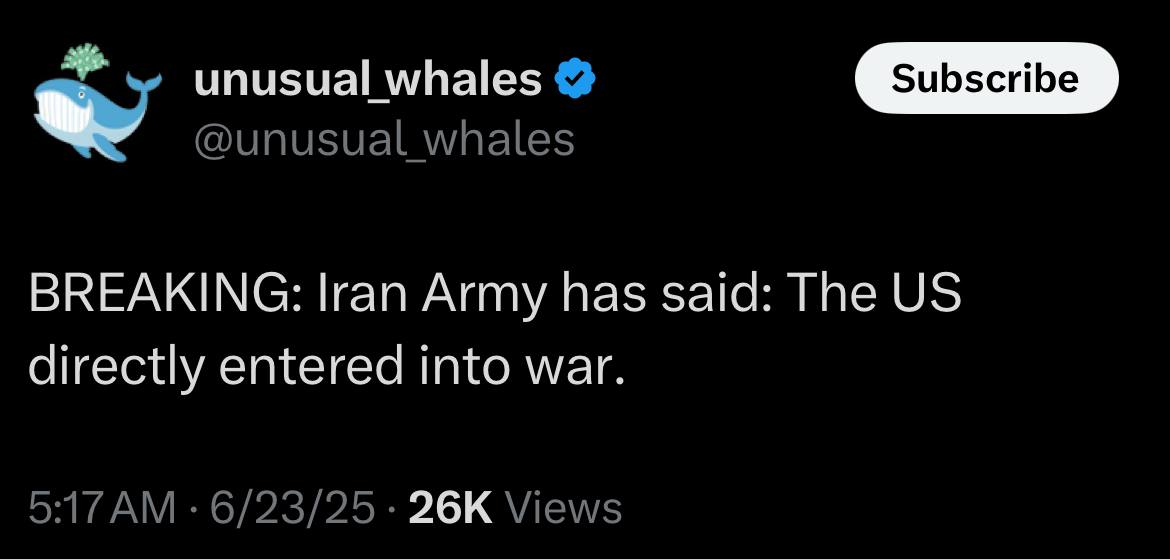Click the bold 26K view count
Viewport: 1170px width, 559px height.
click(451, 508)
